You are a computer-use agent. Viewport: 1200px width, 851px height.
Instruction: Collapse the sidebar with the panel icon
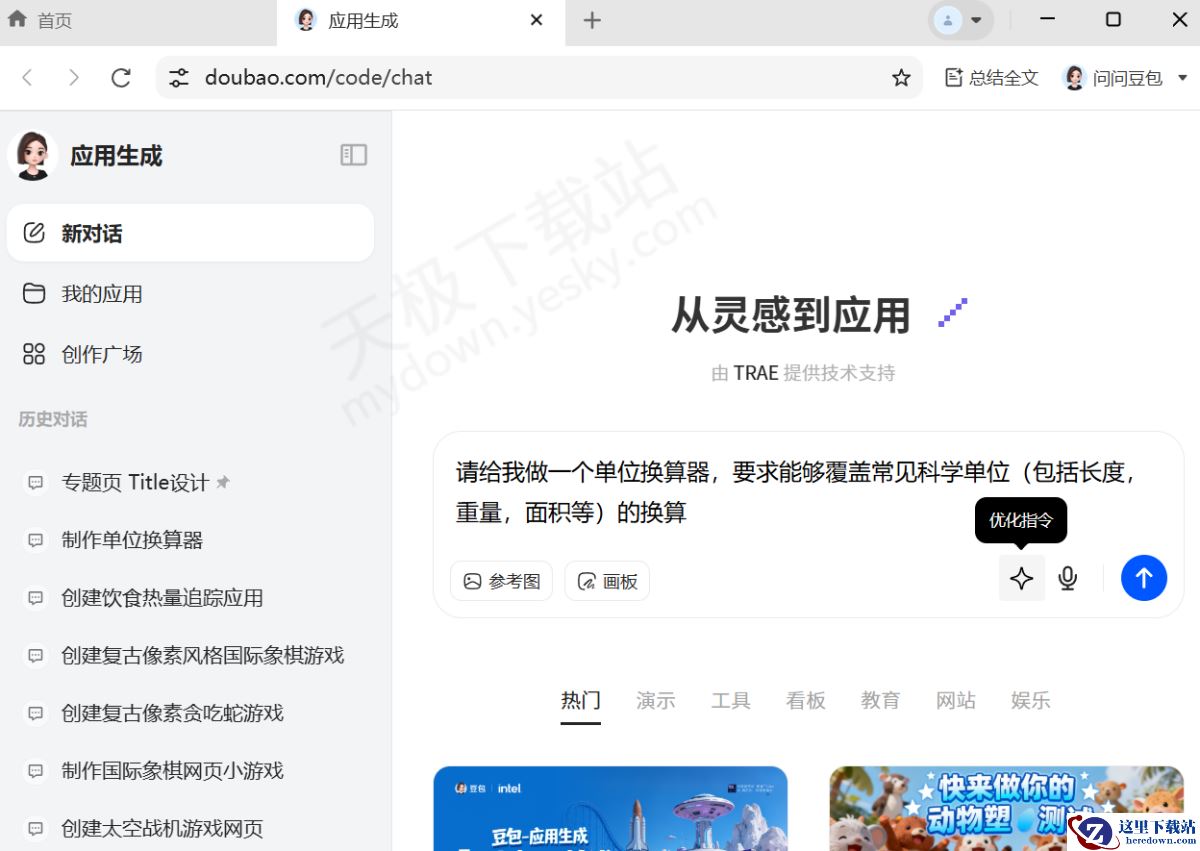coord(353,155)
